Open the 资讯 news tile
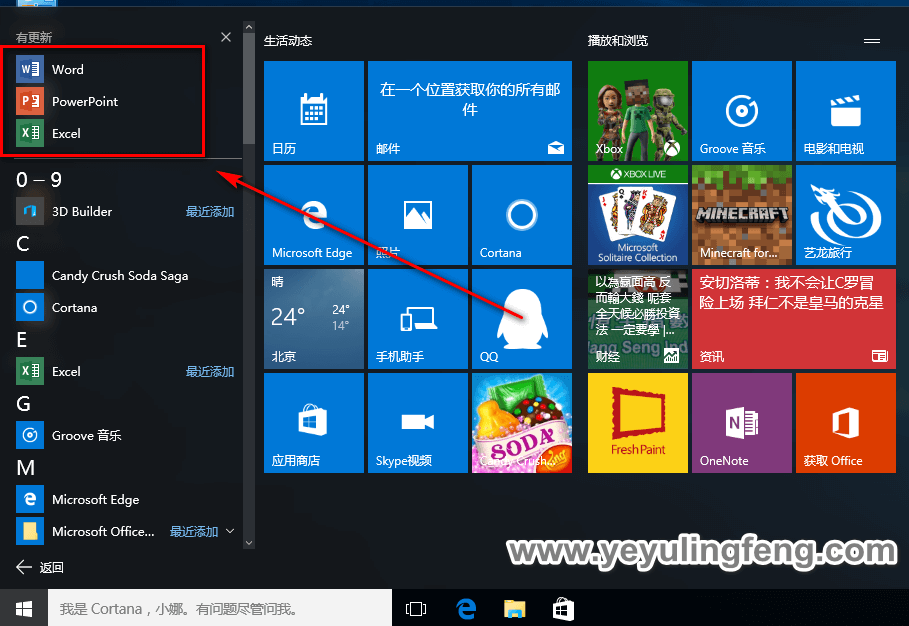The width and height of the screenshot is (909, 626). 794,319
